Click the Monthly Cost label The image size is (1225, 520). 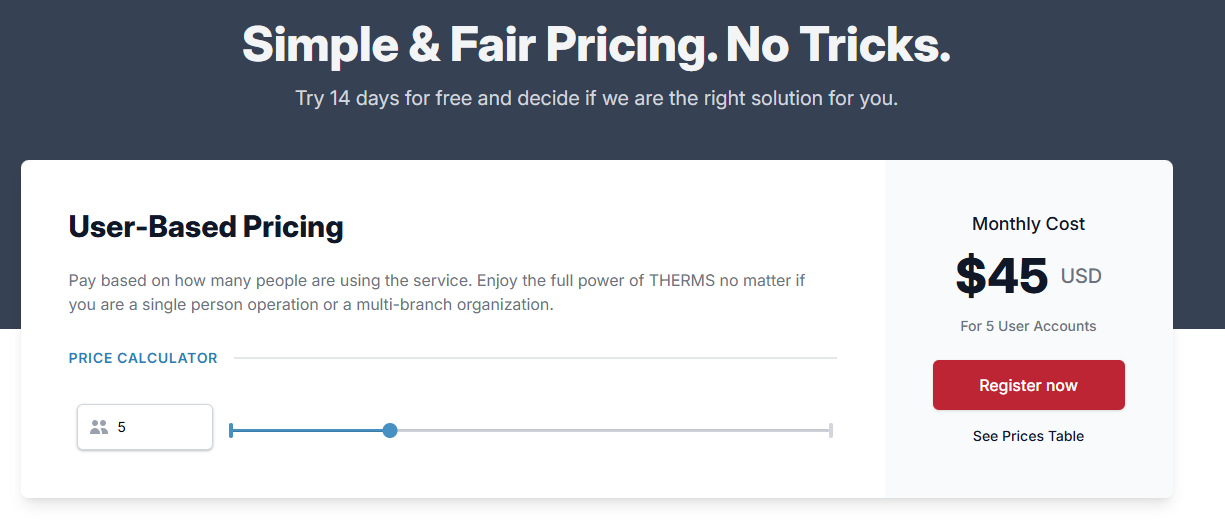tap(1028, 224)
